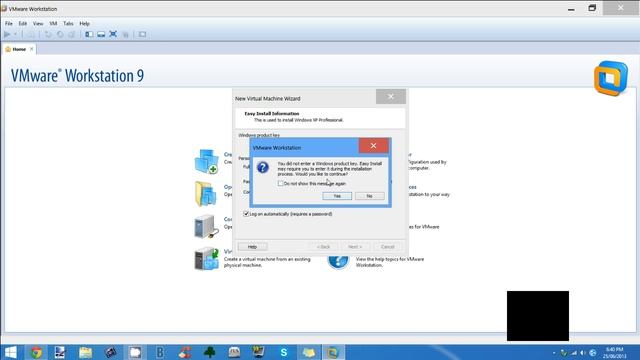Click the Virtualize a Physical Machine icon
Viewport: 640px width, 360px height.
click(207, 259)
